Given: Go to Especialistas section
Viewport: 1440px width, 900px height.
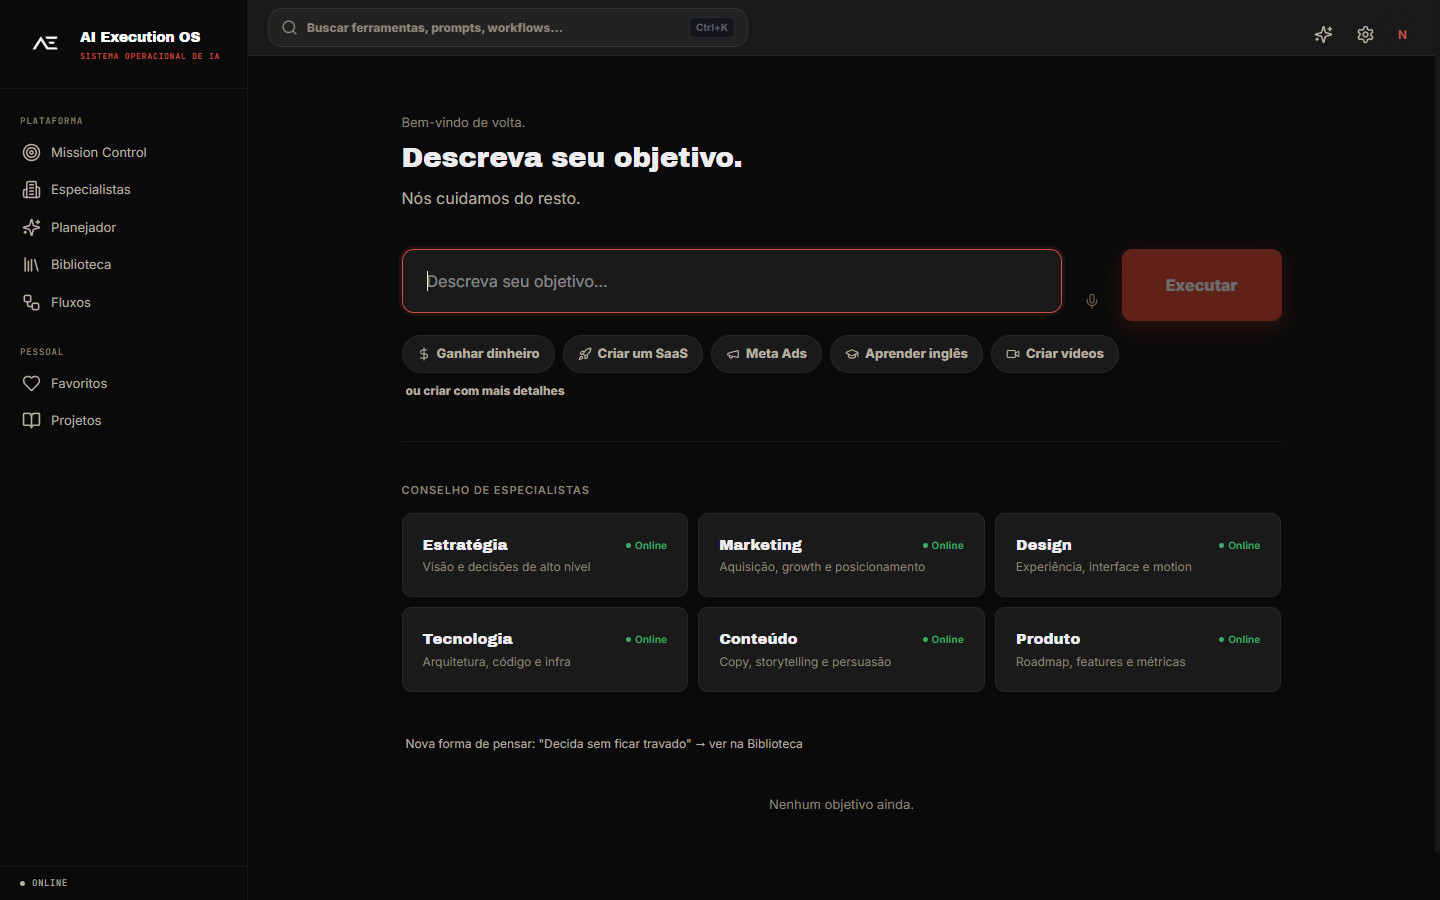Looking at the screenshot, I should [123, 190].
